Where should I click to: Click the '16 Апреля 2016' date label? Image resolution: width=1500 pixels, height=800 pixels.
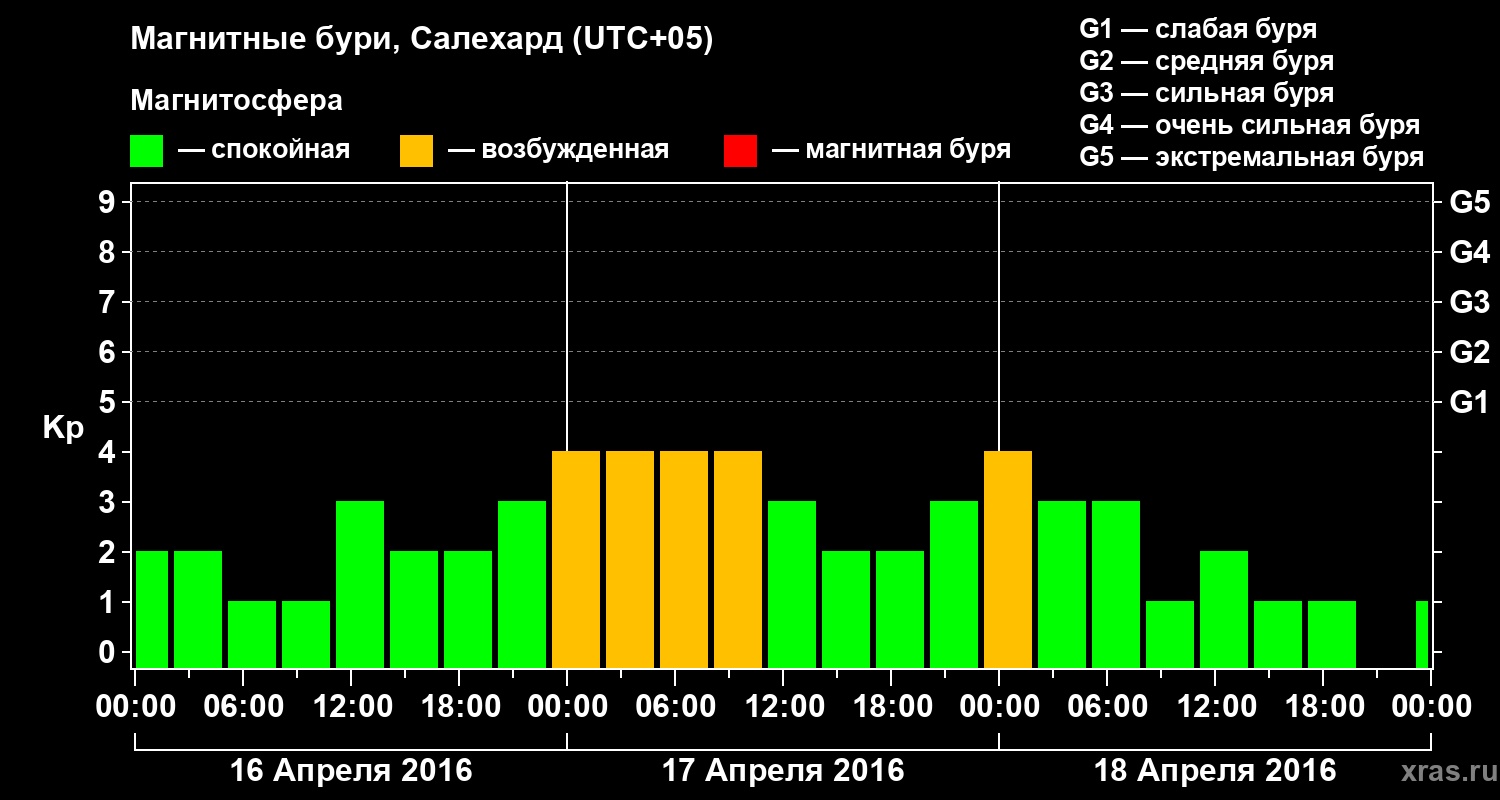click(x=351, y=771)
